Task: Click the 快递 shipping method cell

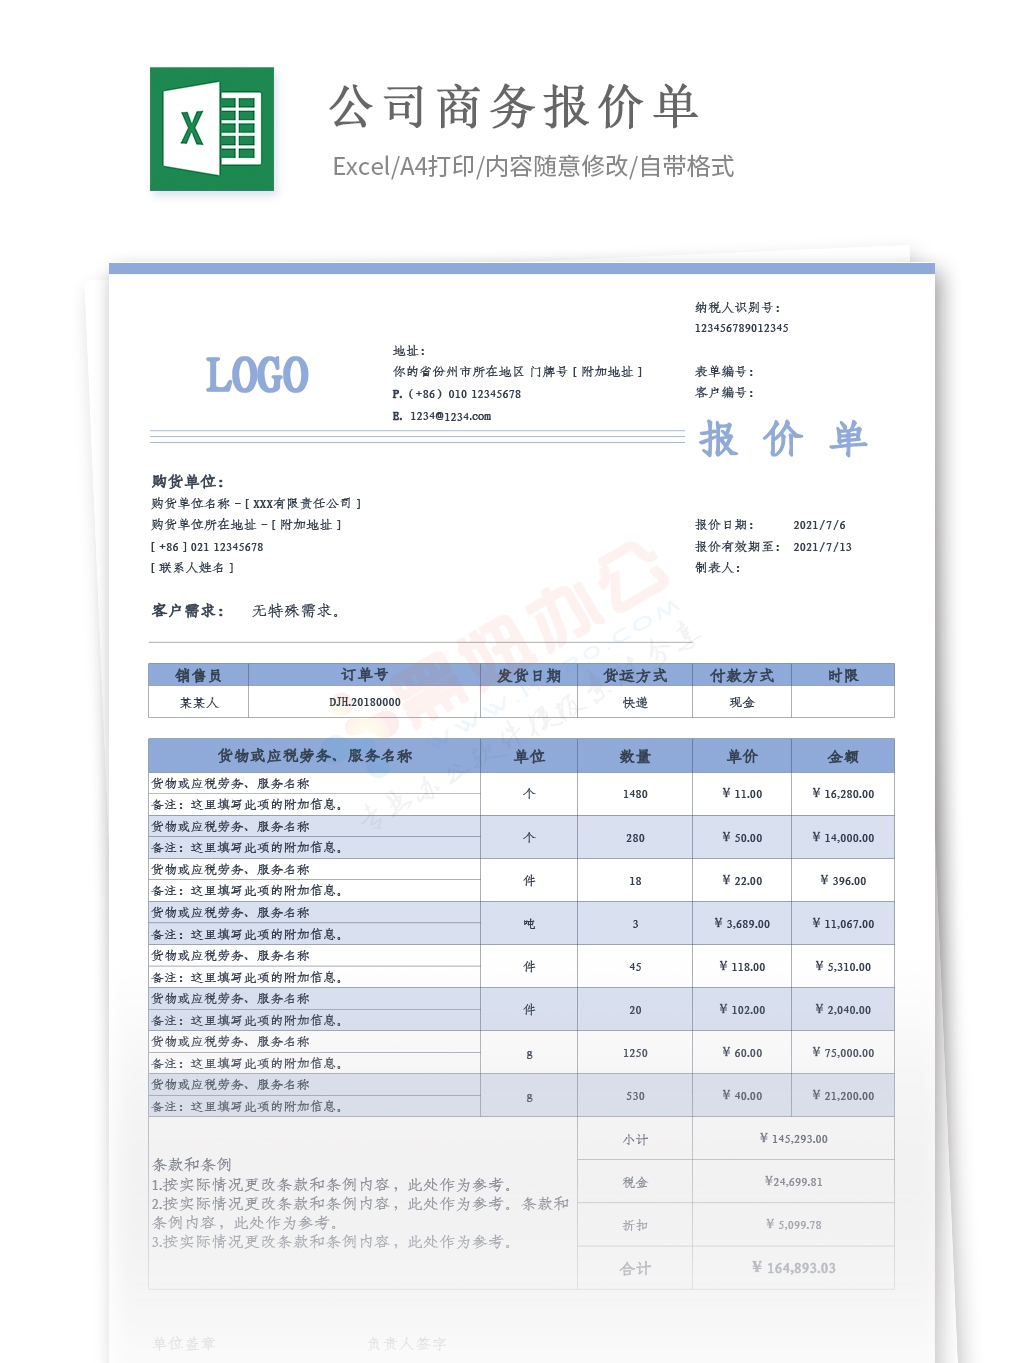Action: point(635,702)
